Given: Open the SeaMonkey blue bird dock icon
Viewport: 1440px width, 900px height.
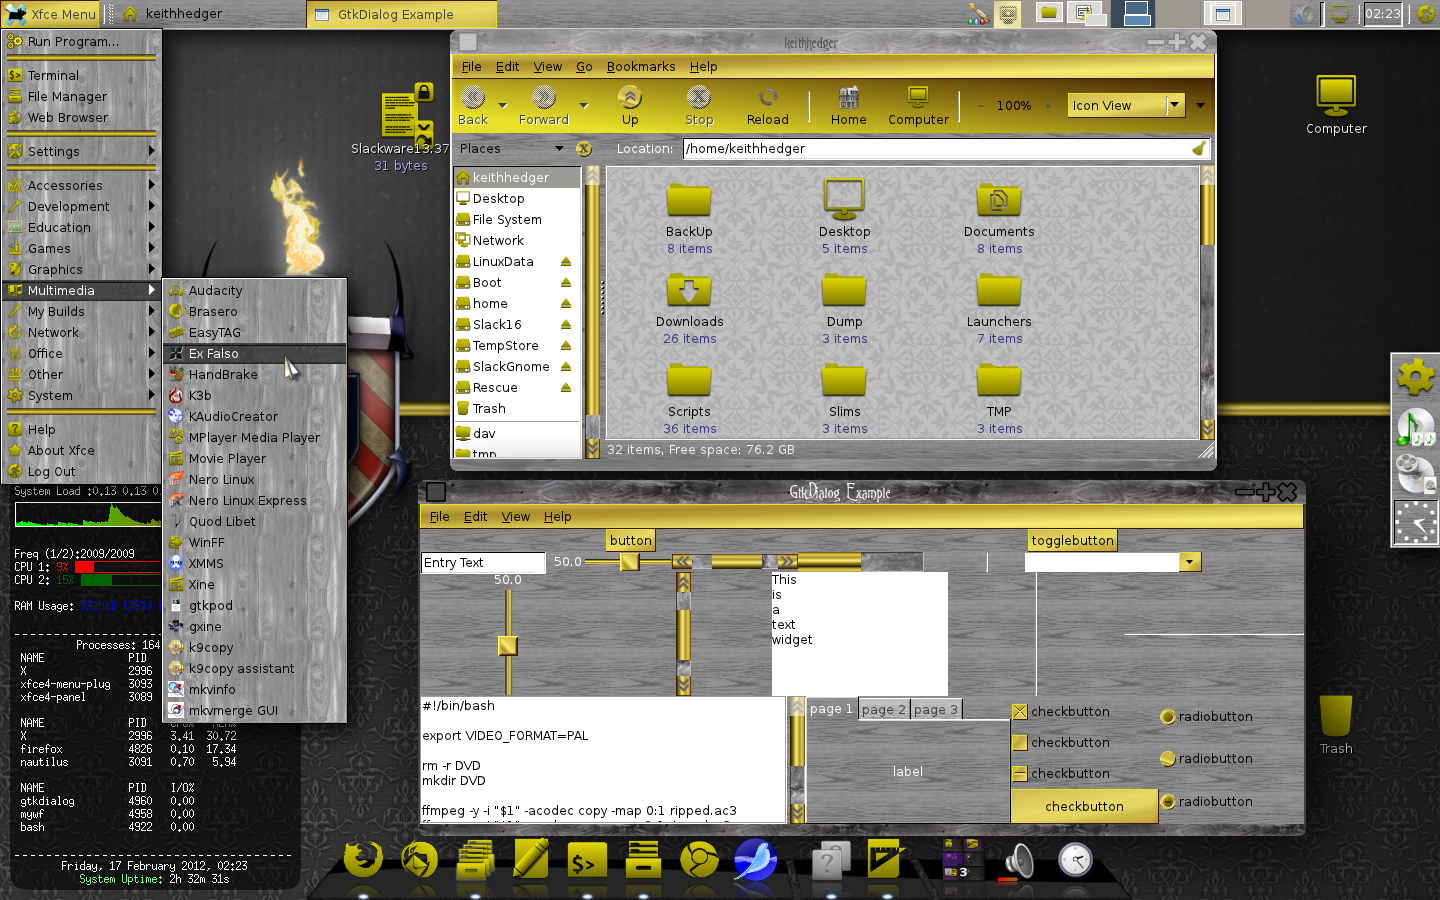Looking at the screenshot, I should click(755, 860).
